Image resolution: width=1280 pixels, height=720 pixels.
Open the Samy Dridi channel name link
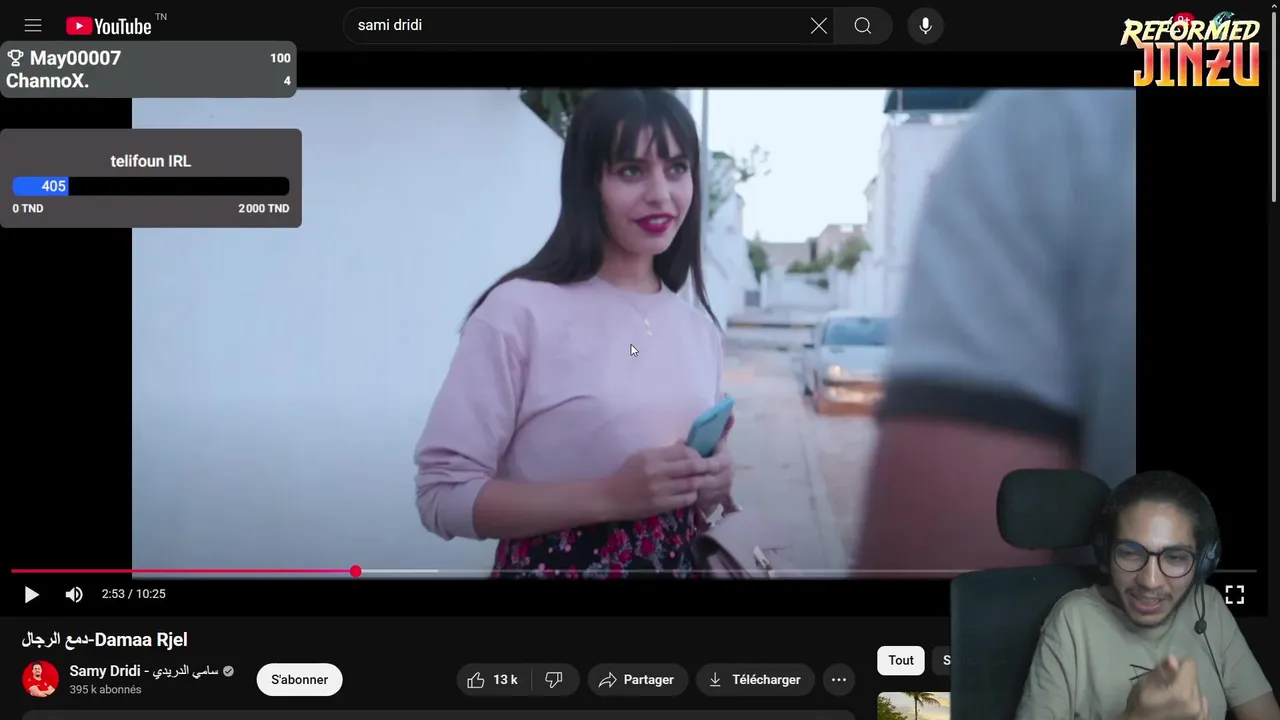144,671
